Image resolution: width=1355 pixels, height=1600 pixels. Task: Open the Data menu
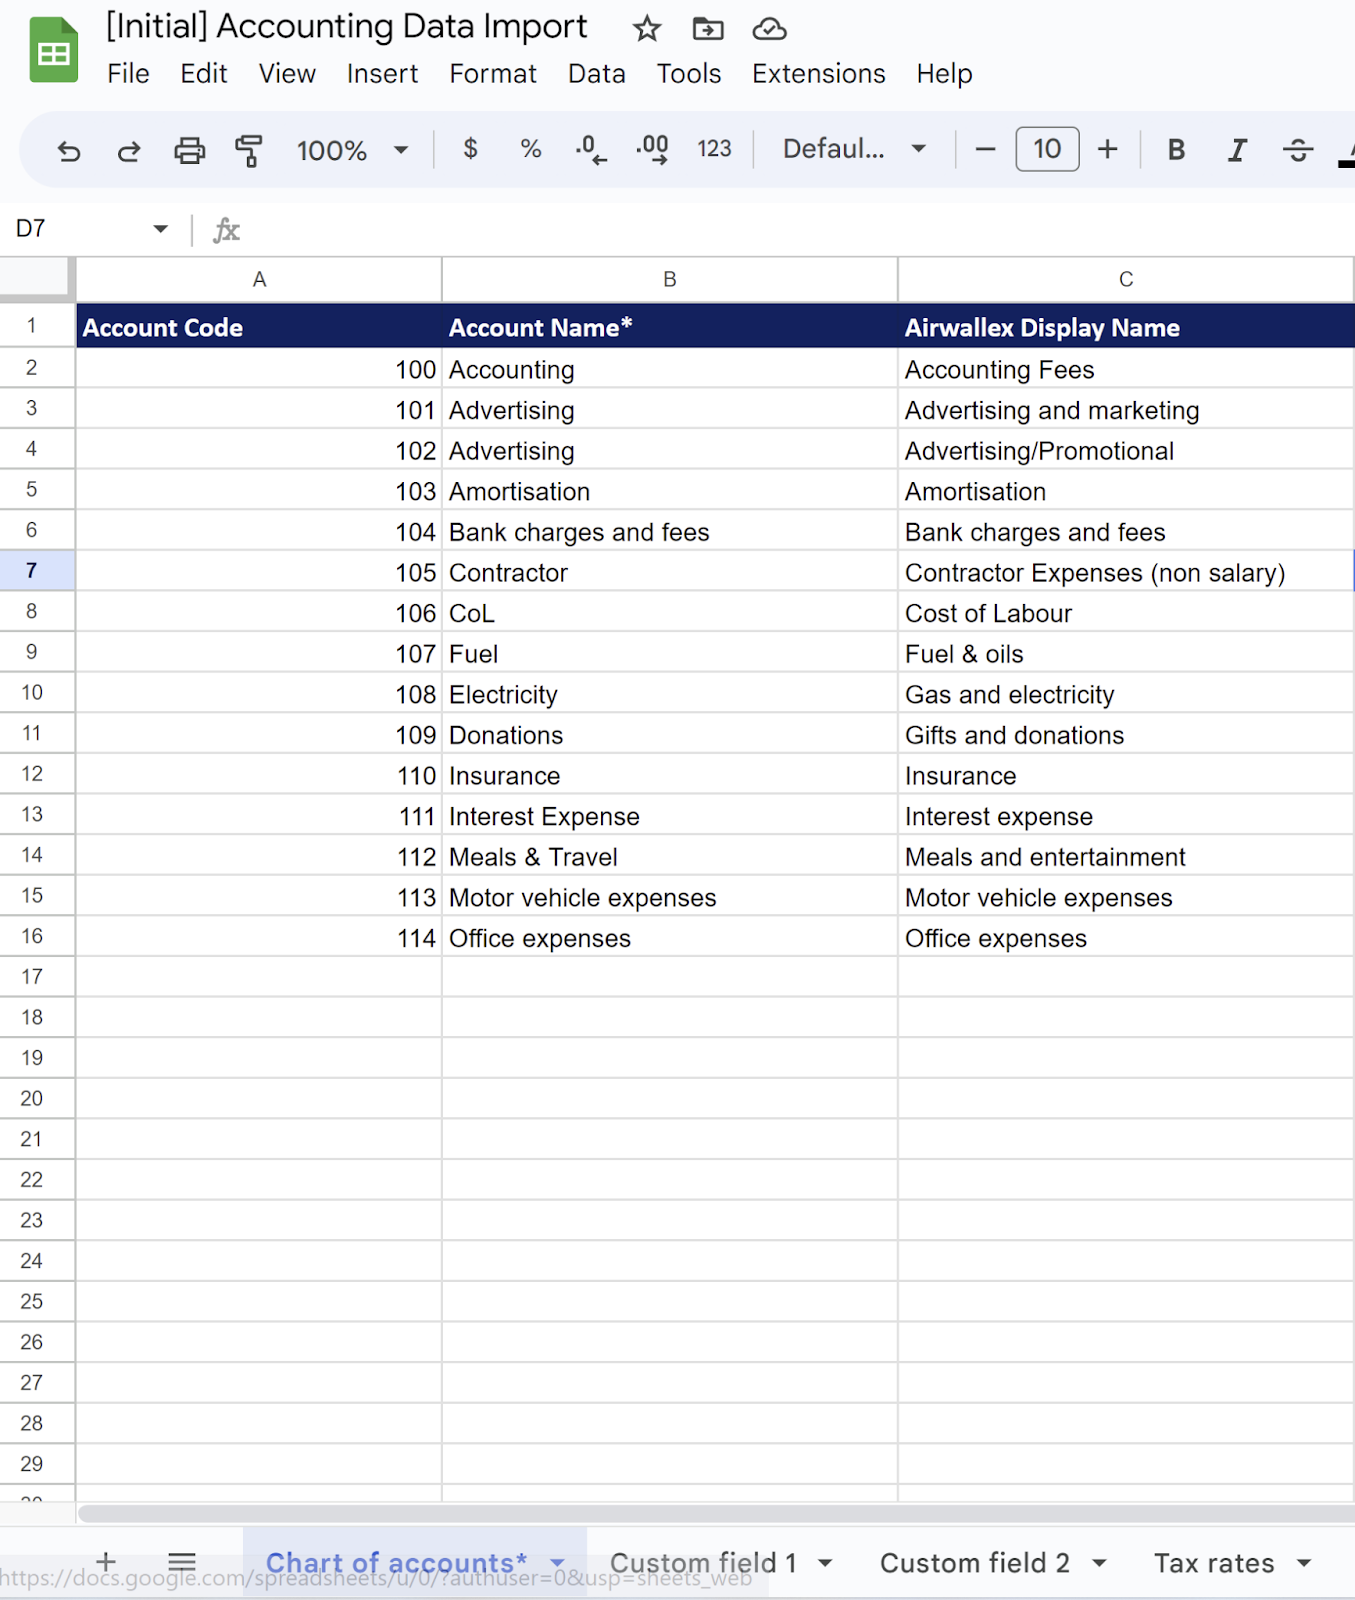click(597, 74)
